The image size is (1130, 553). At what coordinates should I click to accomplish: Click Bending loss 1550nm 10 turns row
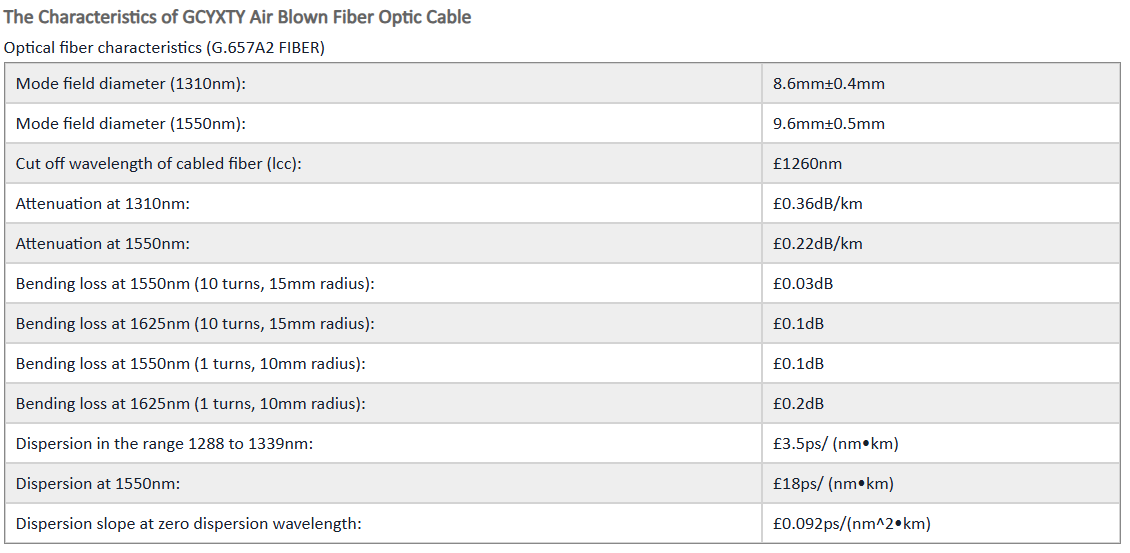[562, 283]
